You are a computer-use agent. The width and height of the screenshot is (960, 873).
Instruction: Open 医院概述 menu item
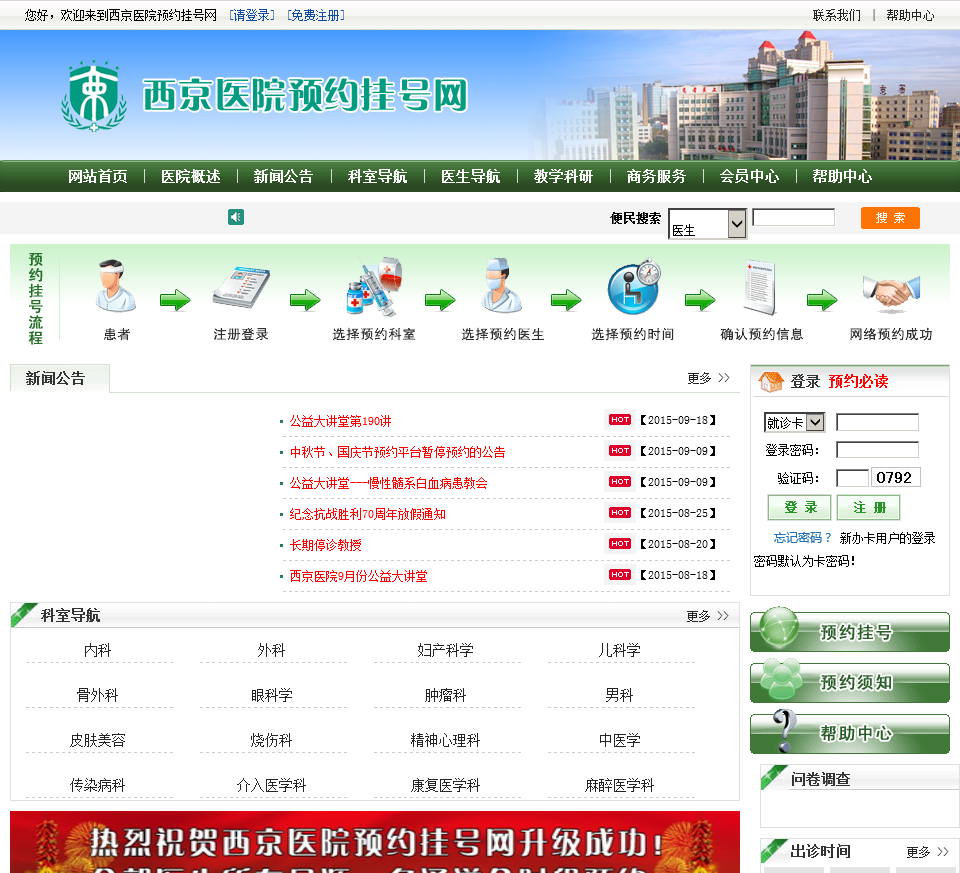coord(190,177)
